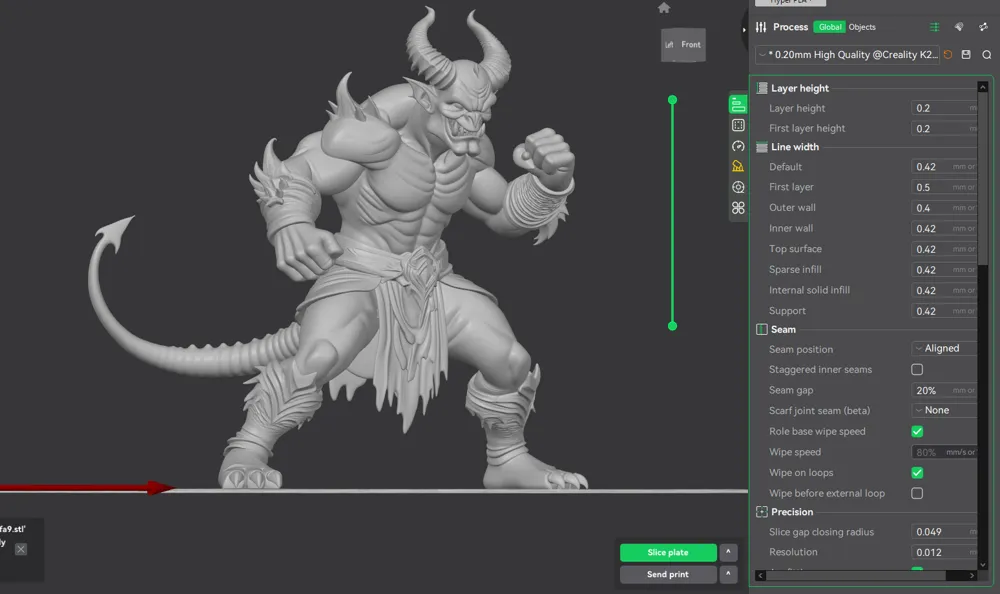Edit the Top surface line width field
This screenshot has width=1000, height=594.
pos(944,249)
